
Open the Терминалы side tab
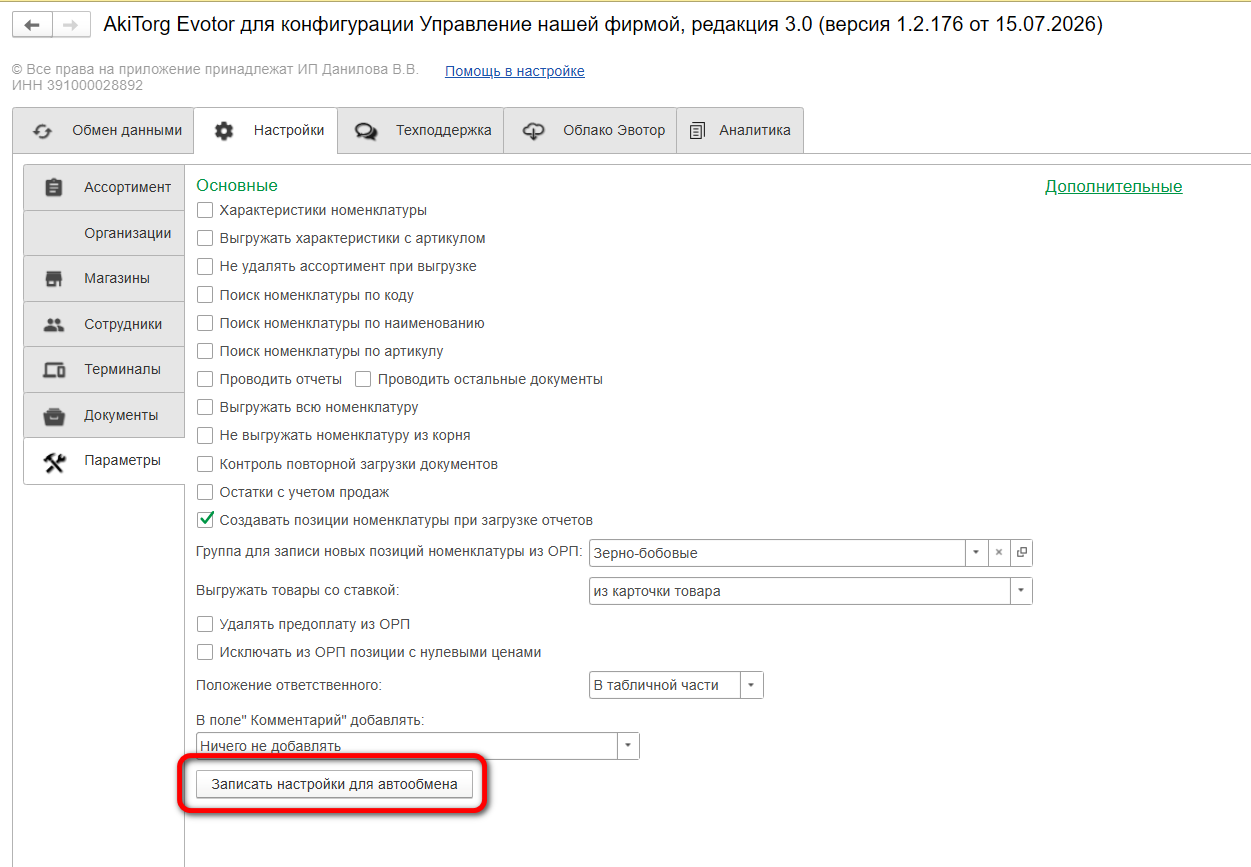click(x=104, y=370)
